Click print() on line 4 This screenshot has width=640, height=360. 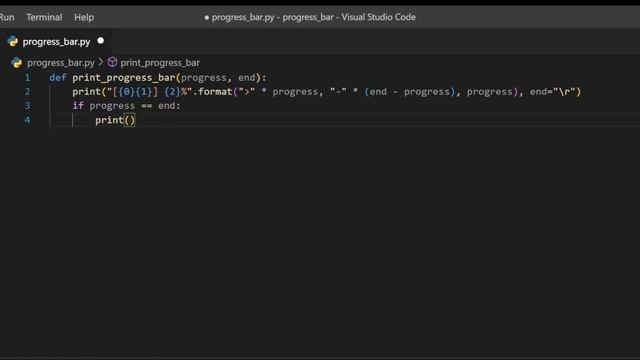tap(115, 120)
